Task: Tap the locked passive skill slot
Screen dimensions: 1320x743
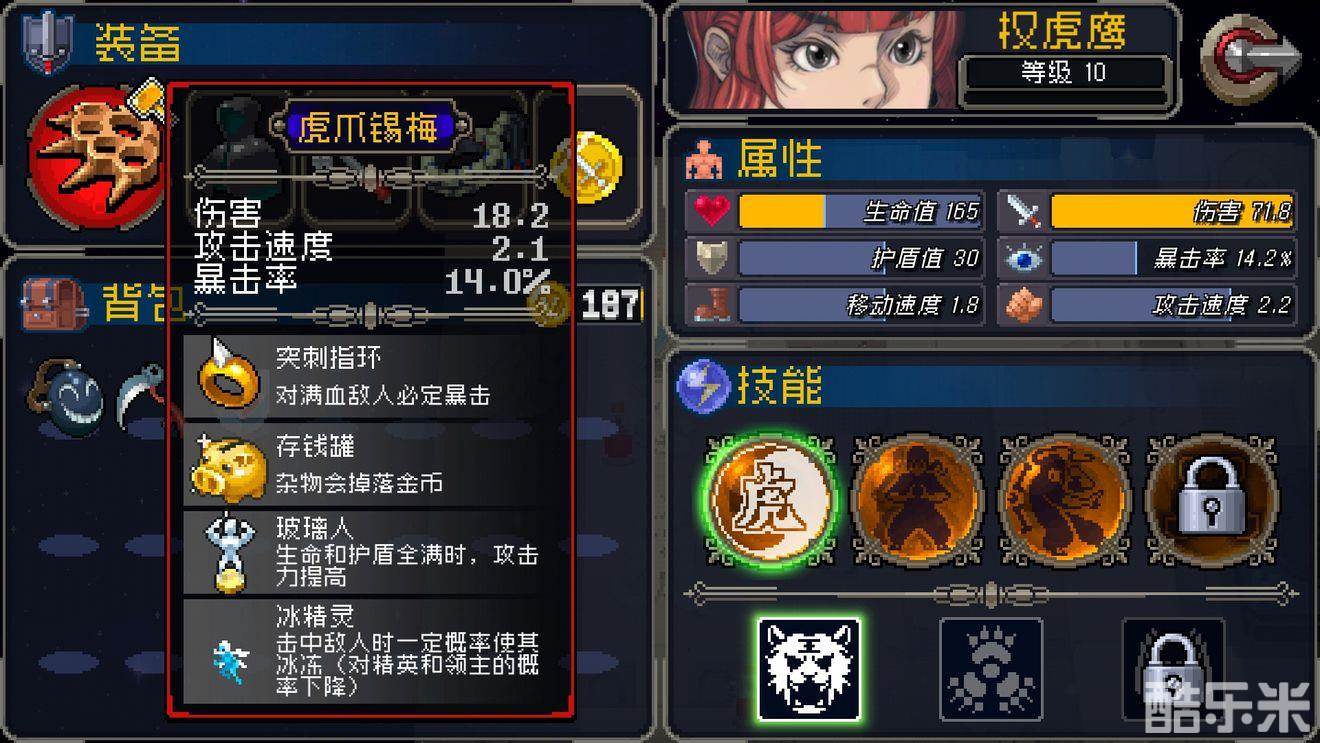Action: (x=1173, y=669)
